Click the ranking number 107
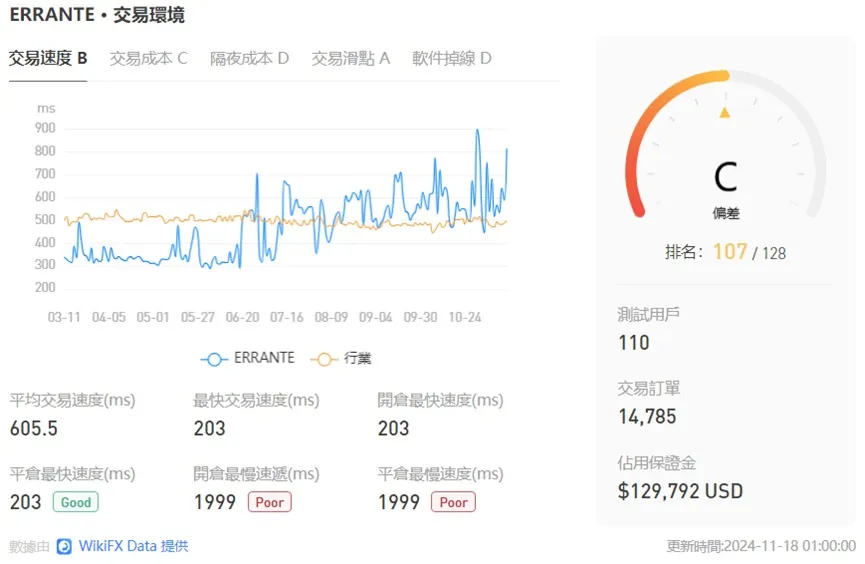The height and width of the screenshot is (564, 865). [x=730, y=252]
